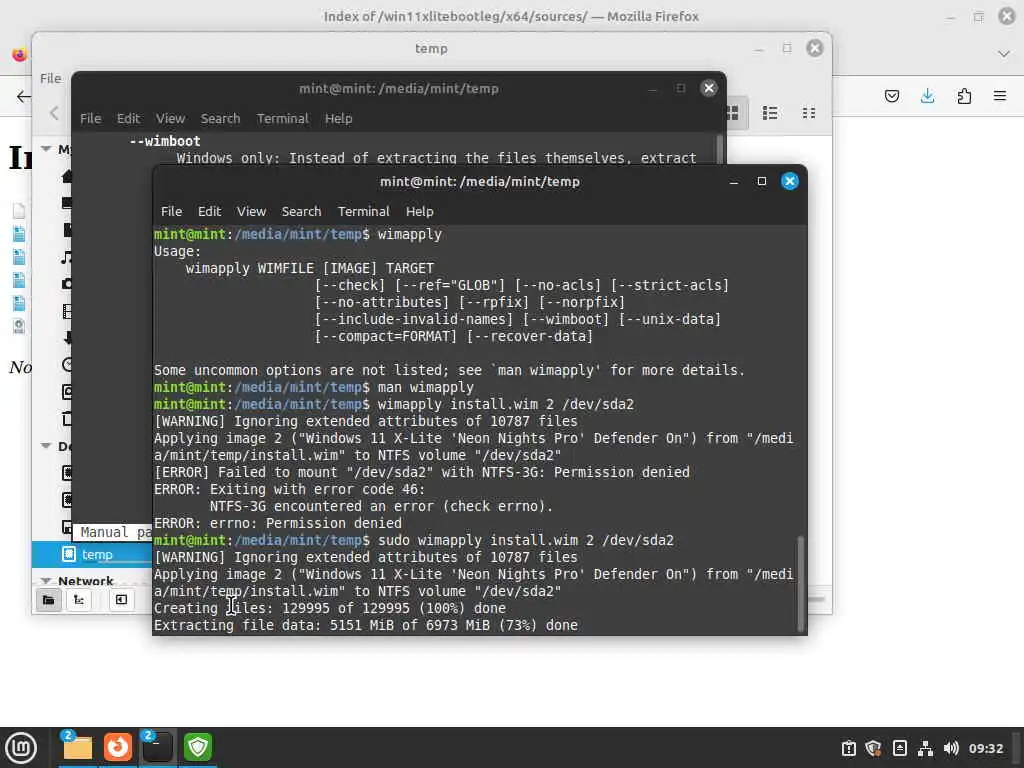The height and width of the screenshot is (768, 1024).
Task: Click 'sudo wimapply install.wim 2 /dev/sda2' command
Action: [x=526, y=541]
